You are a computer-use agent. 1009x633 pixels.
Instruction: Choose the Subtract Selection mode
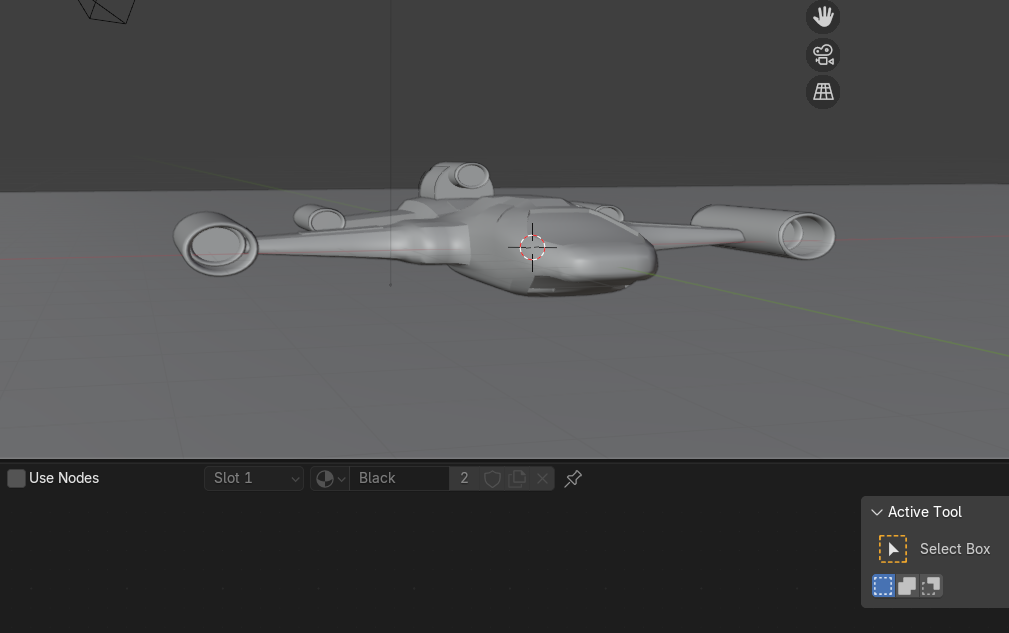coord(931,586)
